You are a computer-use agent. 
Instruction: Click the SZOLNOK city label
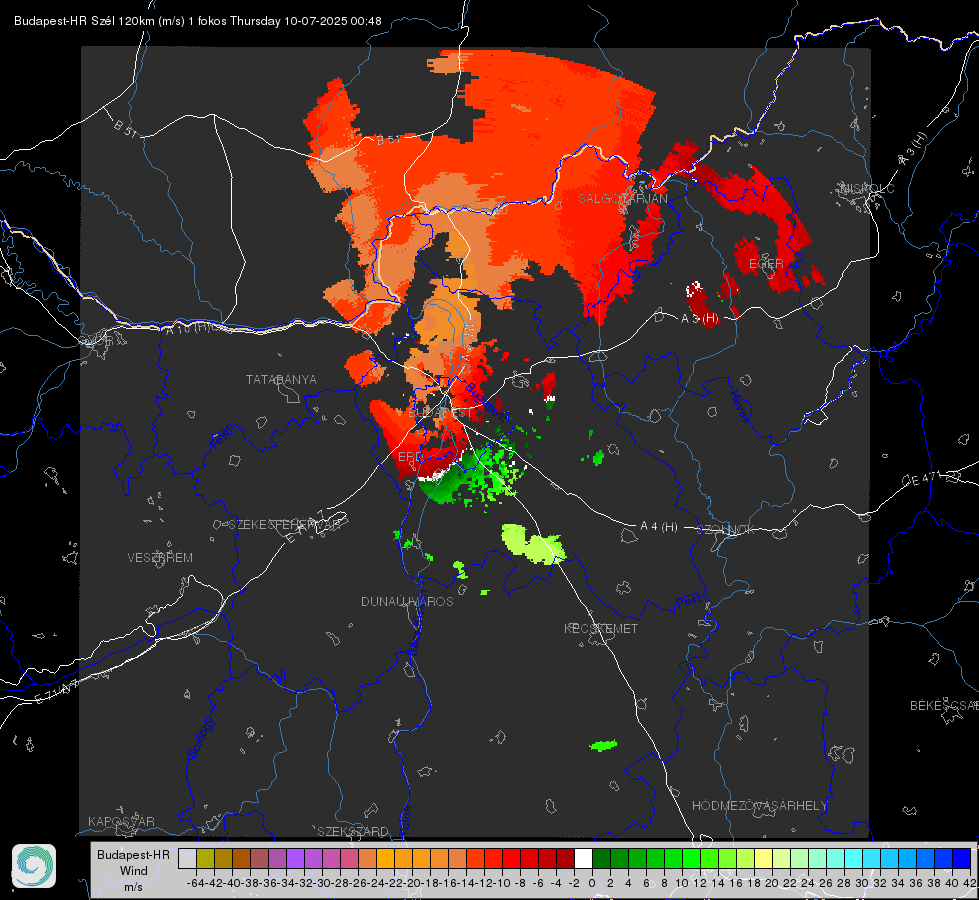click(x=728, y=530)
